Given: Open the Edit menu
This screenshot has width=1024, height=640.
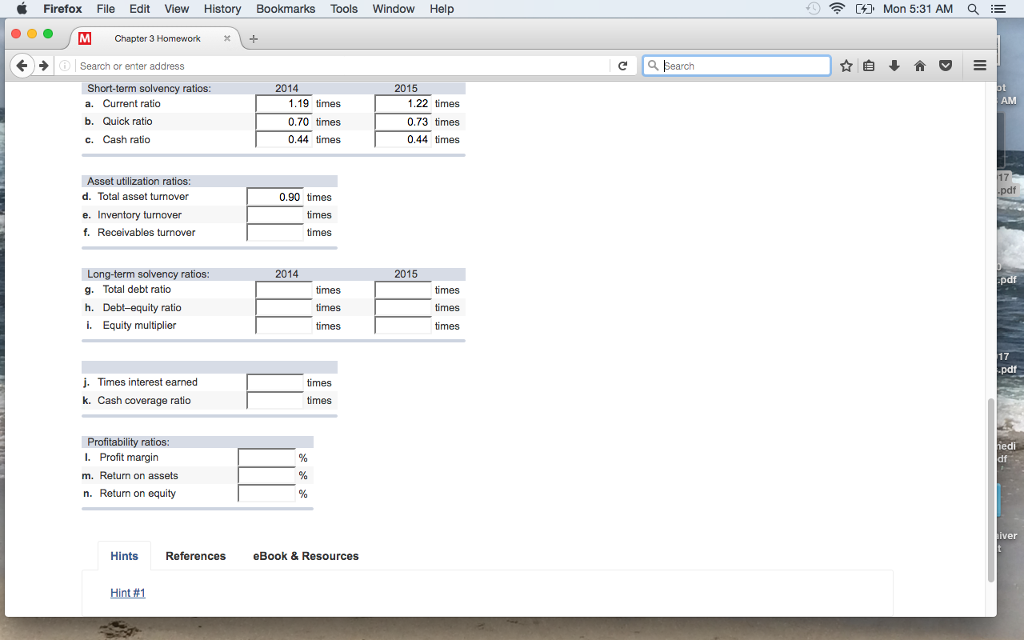Looking at the screenshot, I should coord(139,9).
